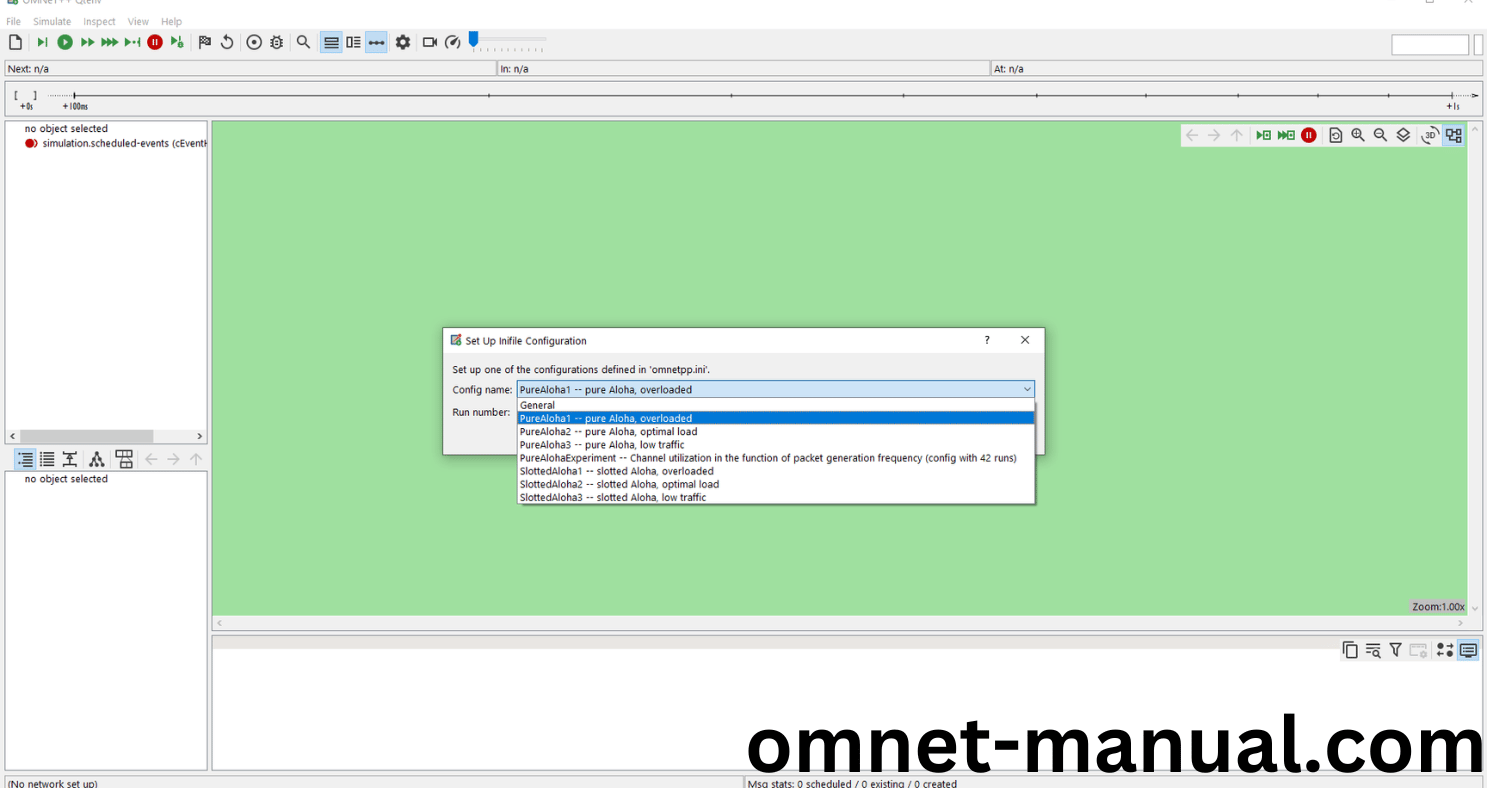Viewport: 1487px width, 788px height.
Task: Toggle the highlighted three-dot button left of gear
Action: click(x=376, y=42)
